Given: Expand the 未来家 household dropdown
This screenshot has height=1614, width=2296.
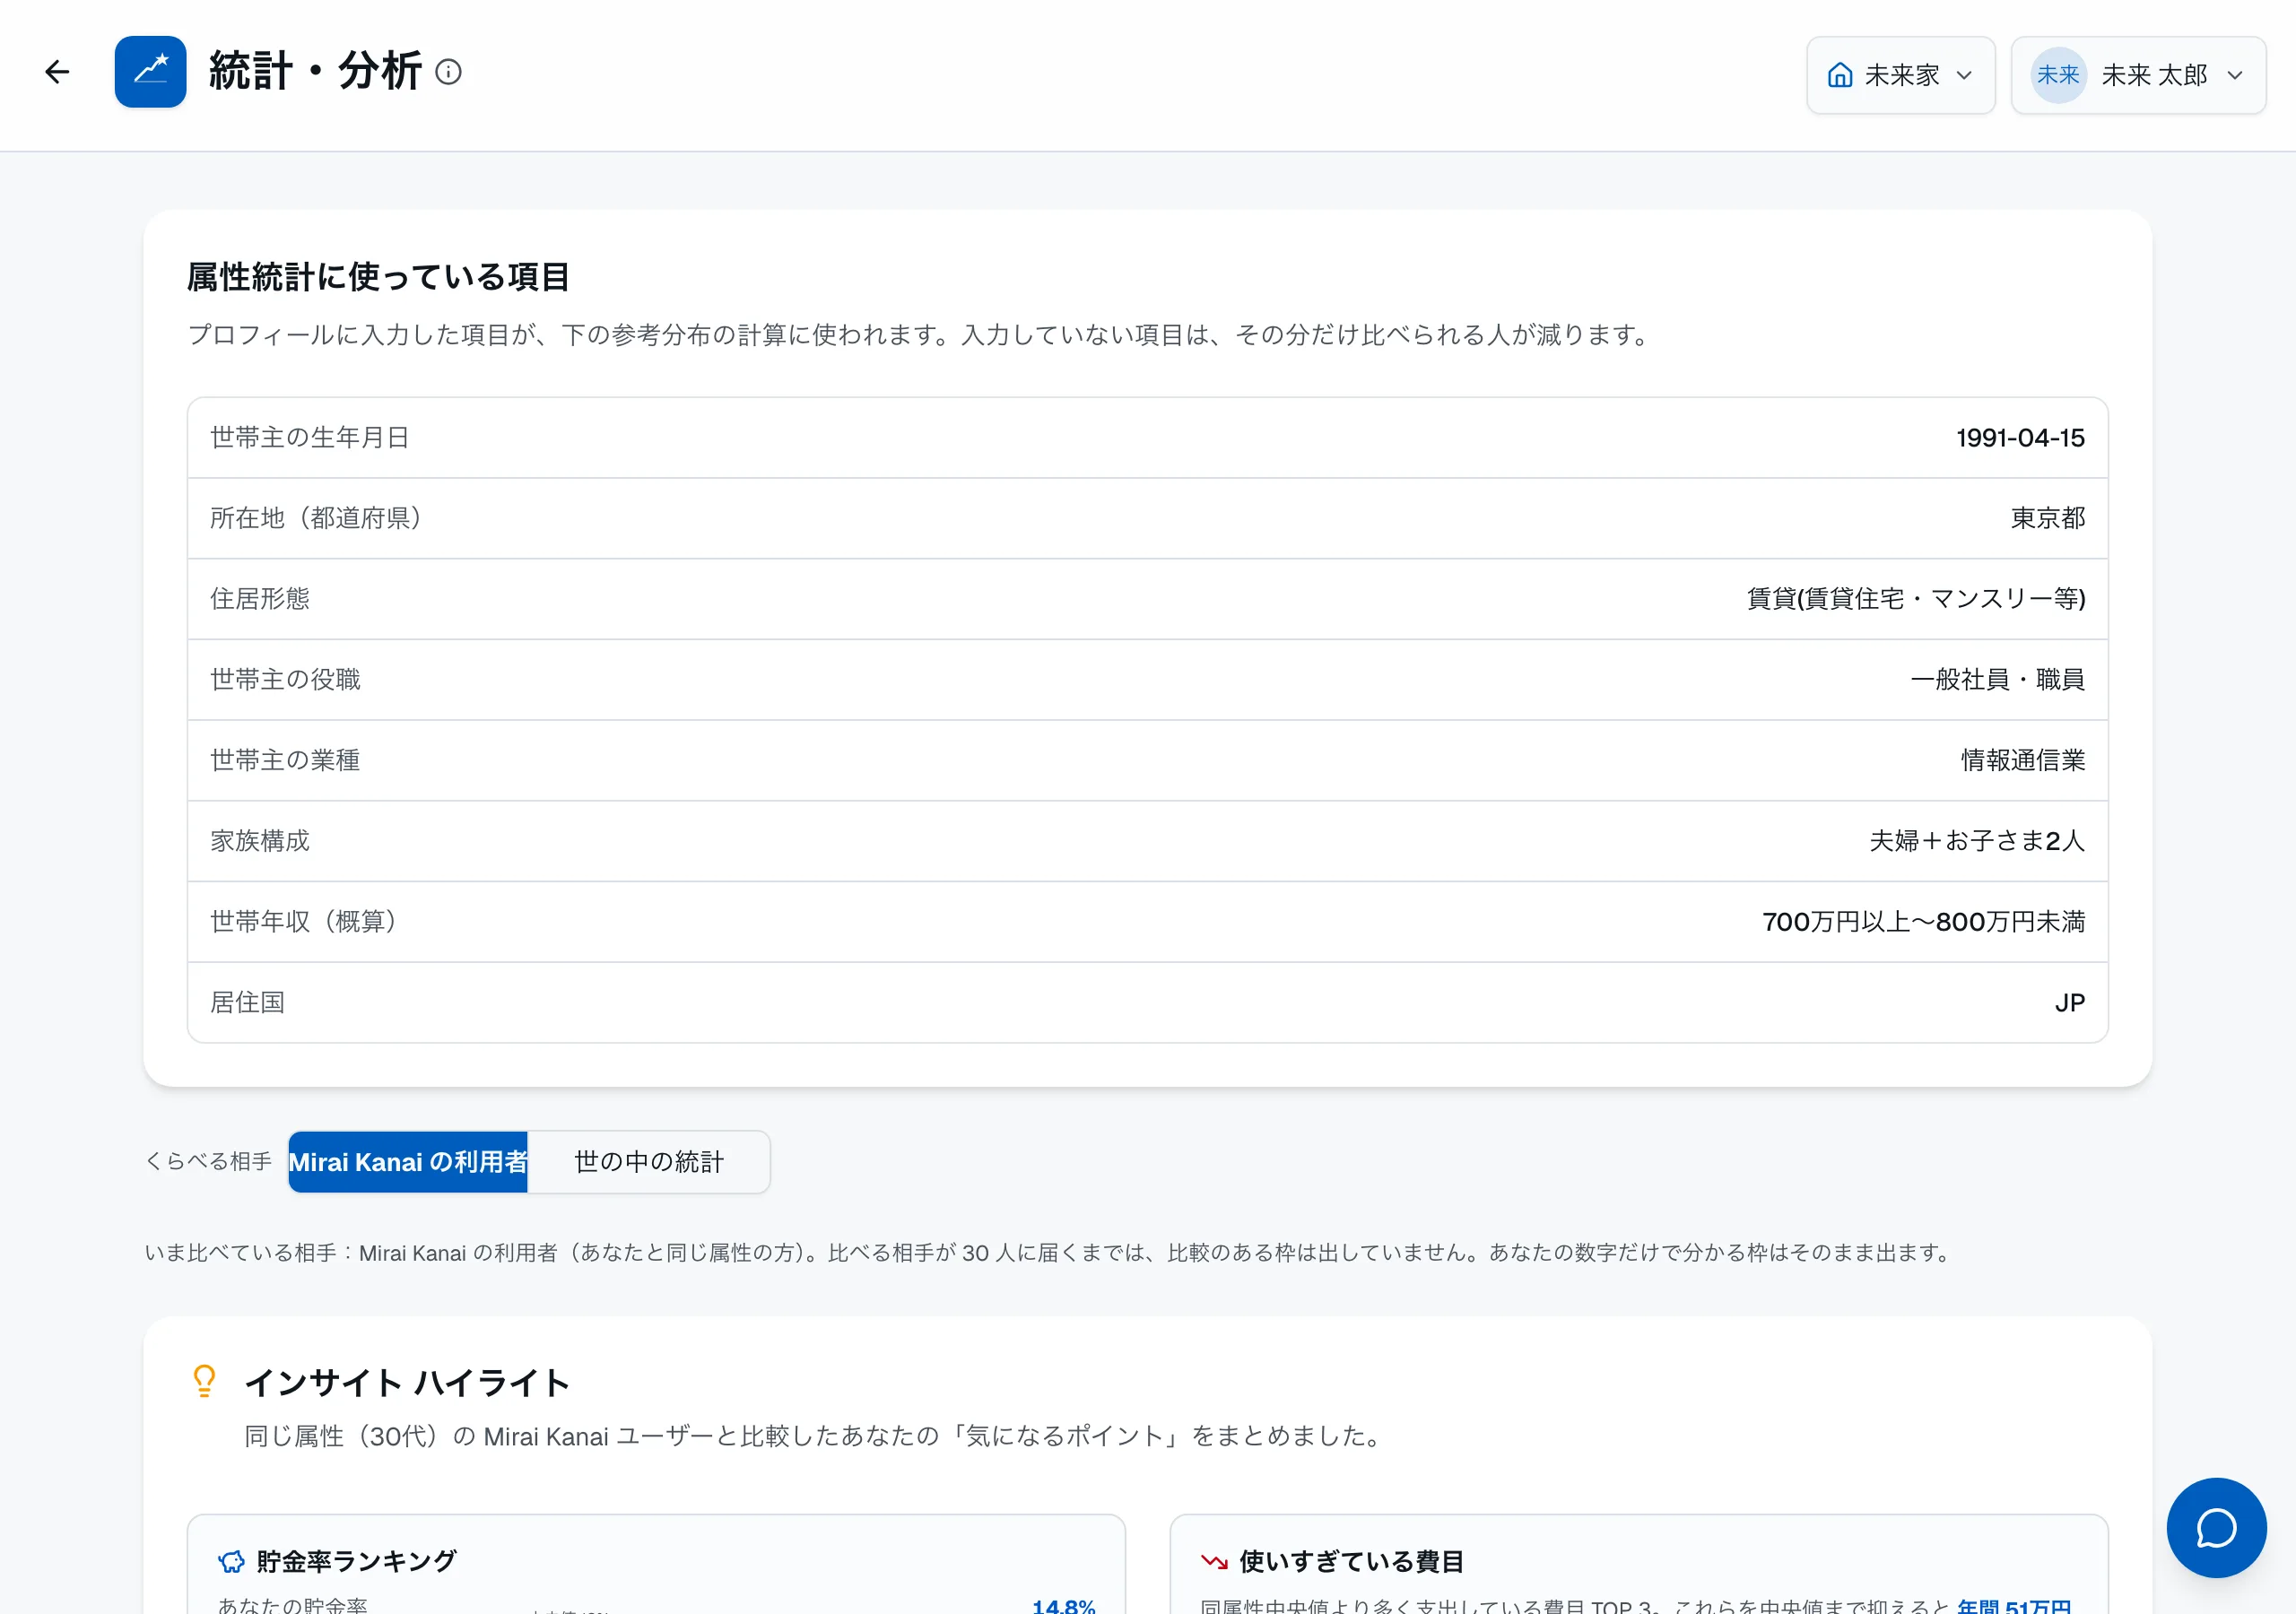Looking at the screenshot, I should [x=1900, y=75].
